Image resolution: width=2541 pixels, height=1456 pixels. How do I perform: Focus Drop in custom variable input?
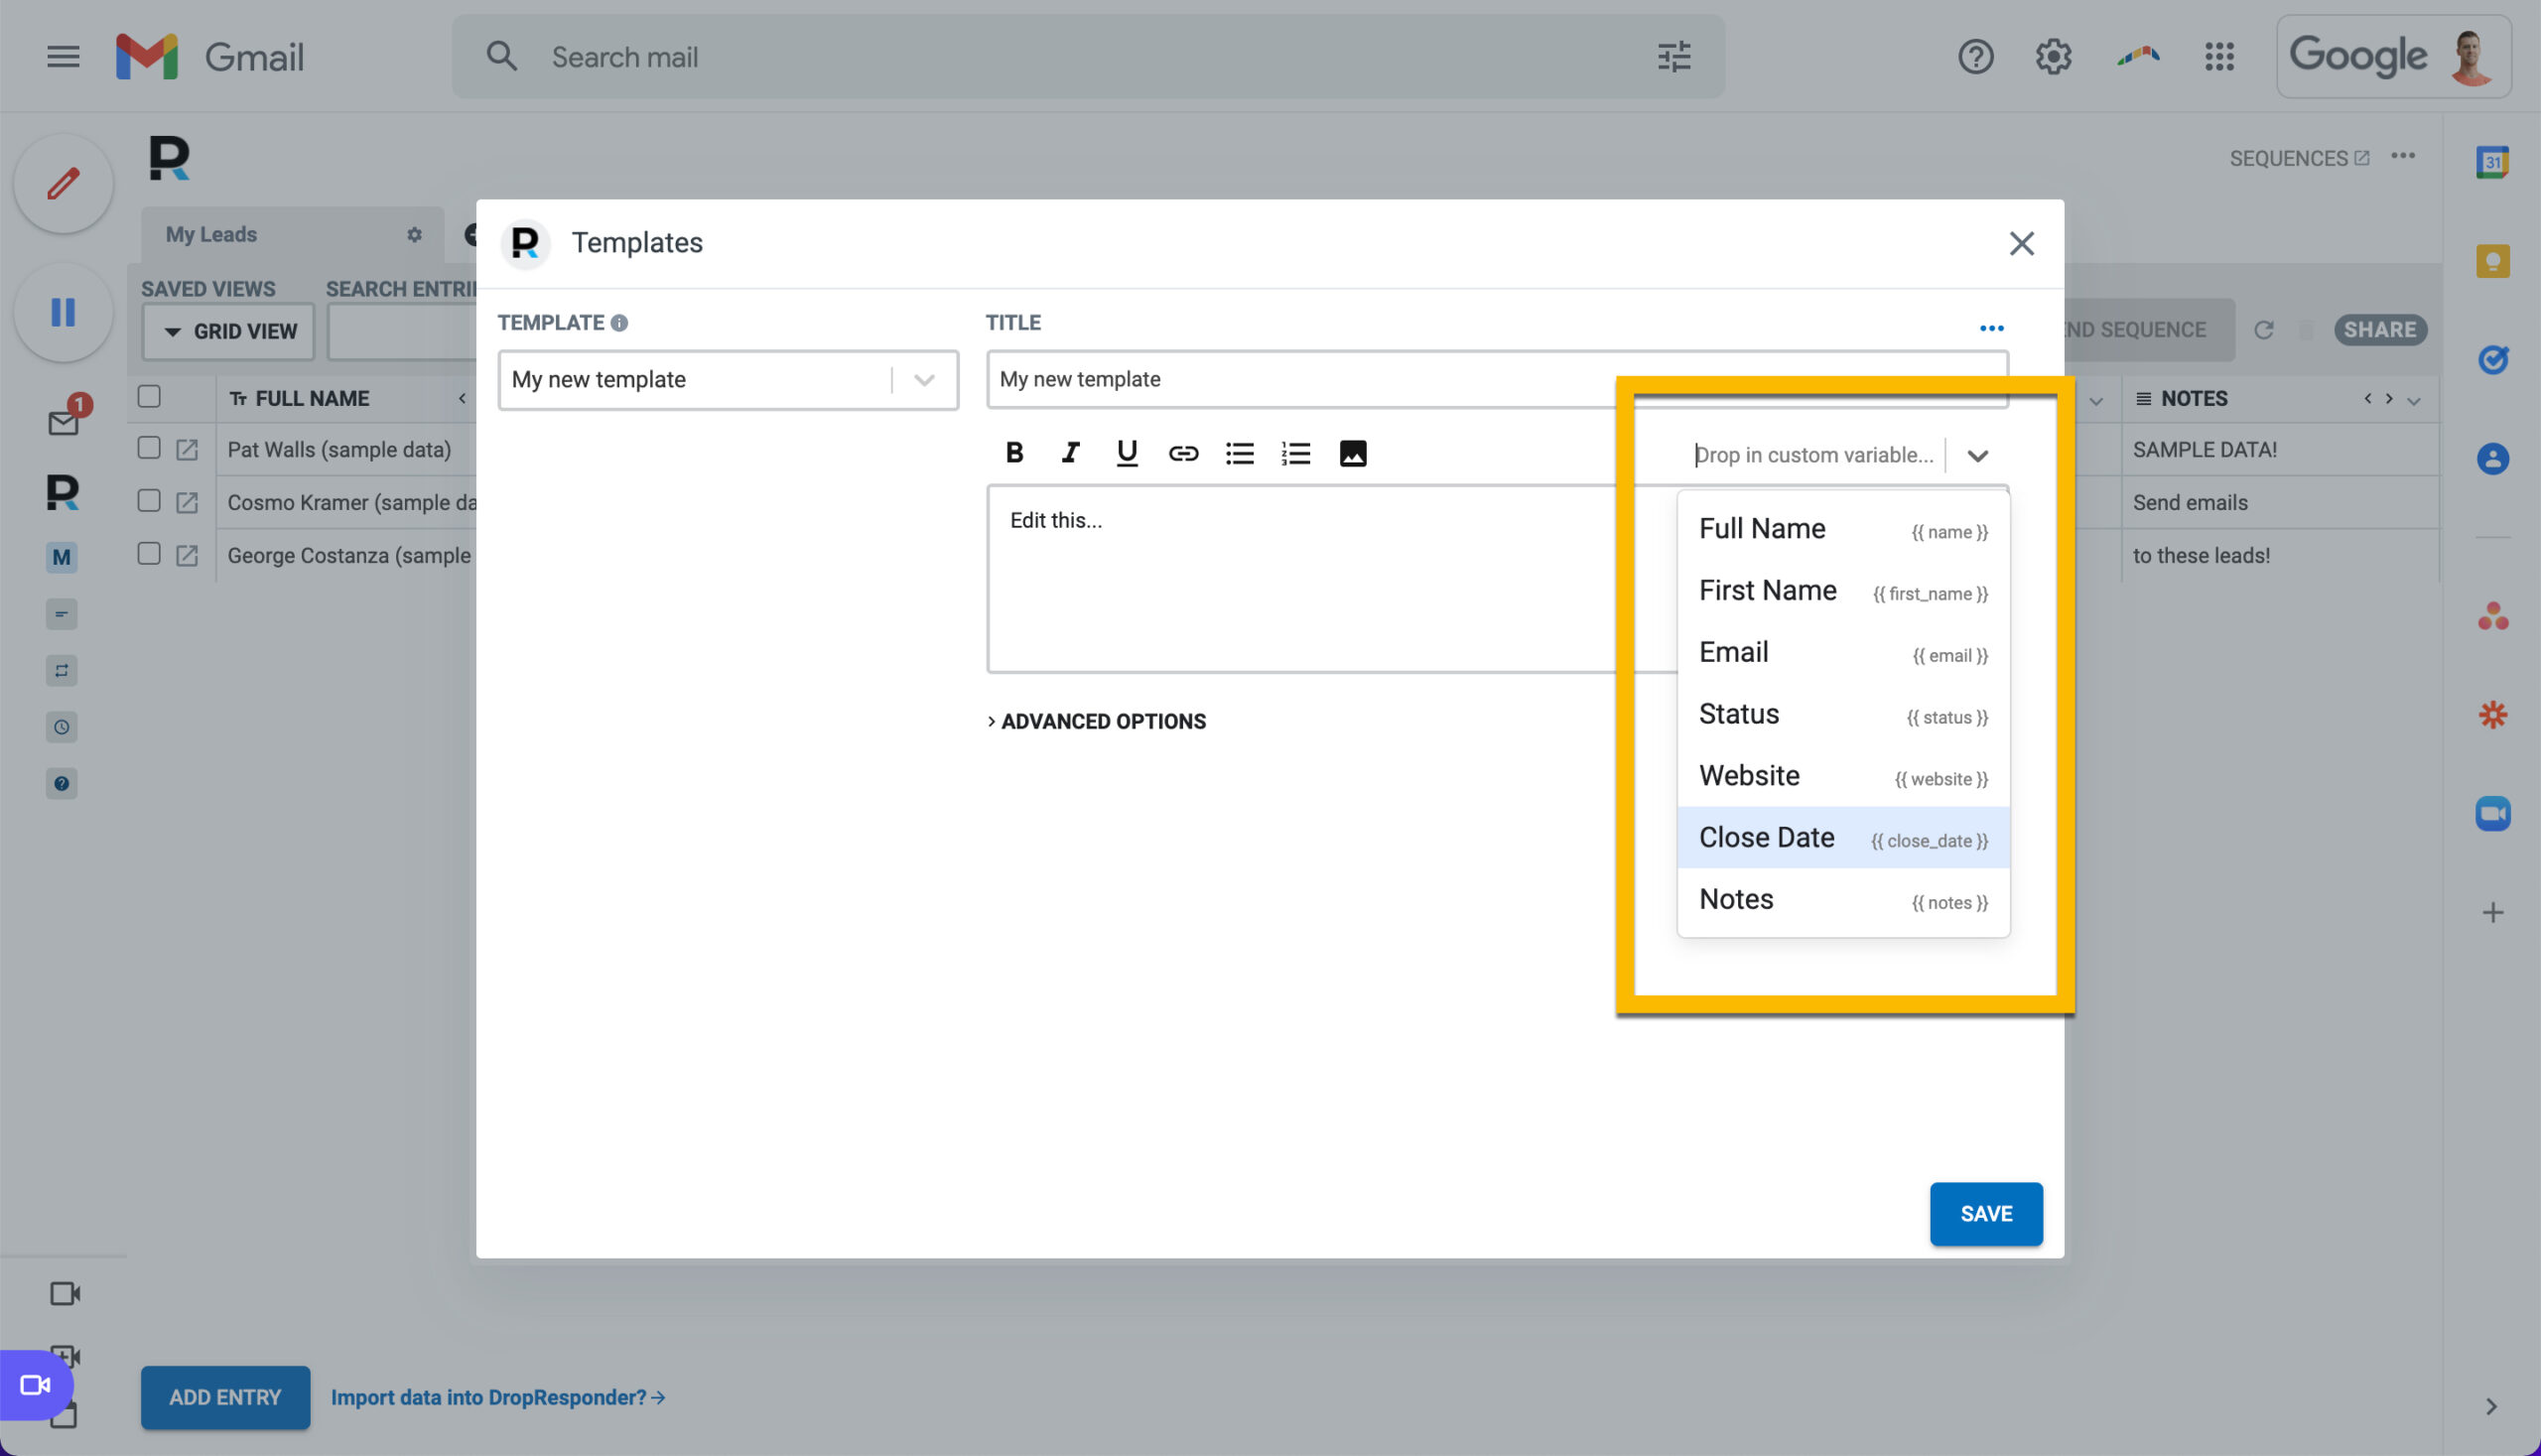[1815, 455]
